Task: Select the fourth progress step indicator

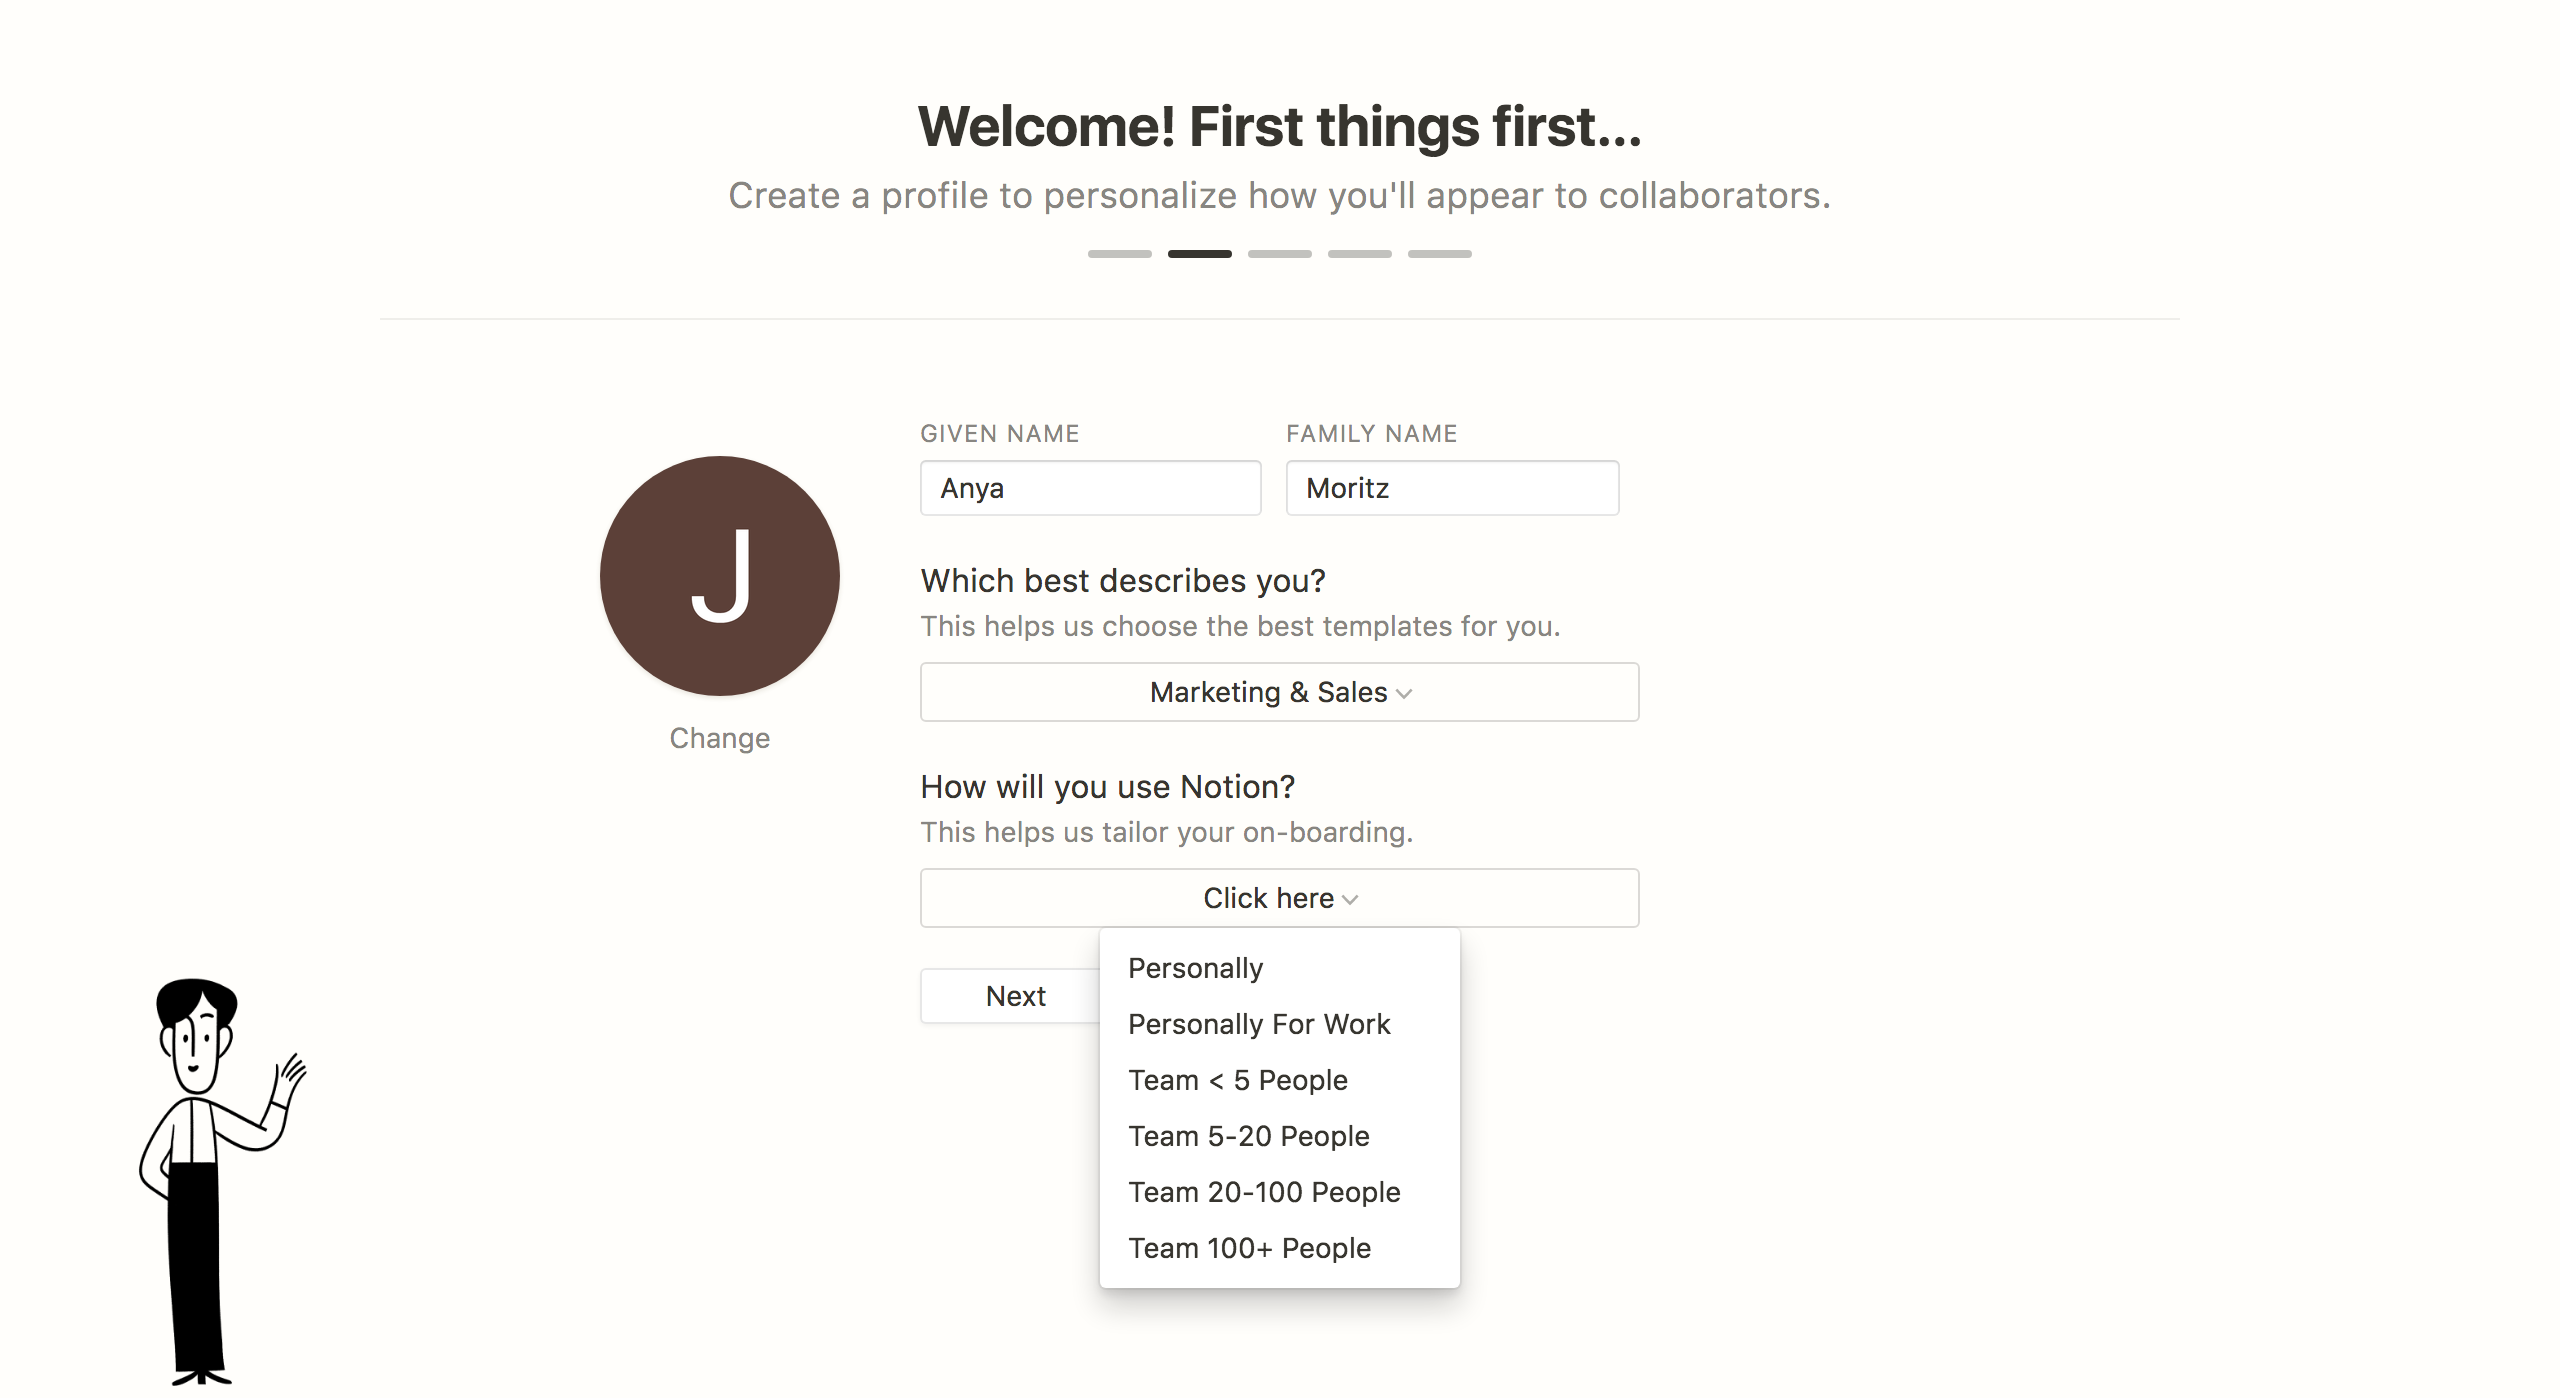Action: click(x=1360, y=254)
